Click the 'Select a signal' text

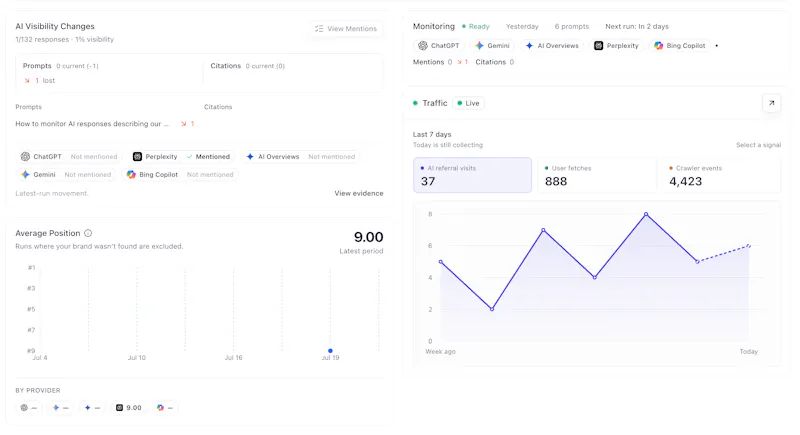click(758, 145)
